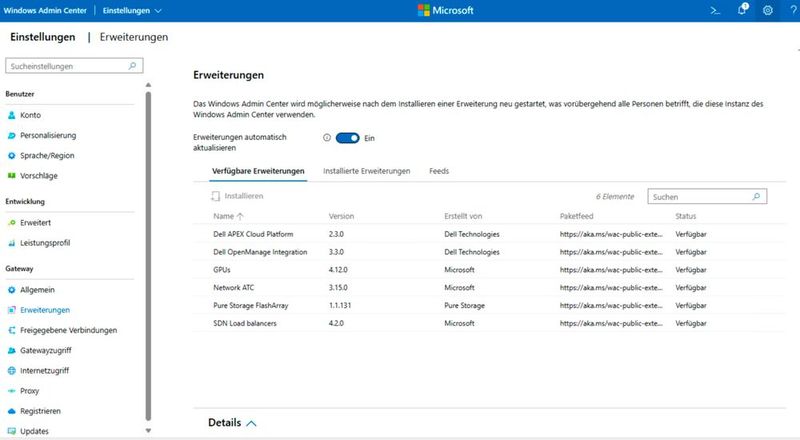Click the Erweiterungen sidebar icon
This screenshot has height=440, width=800.
pos(12,310)
